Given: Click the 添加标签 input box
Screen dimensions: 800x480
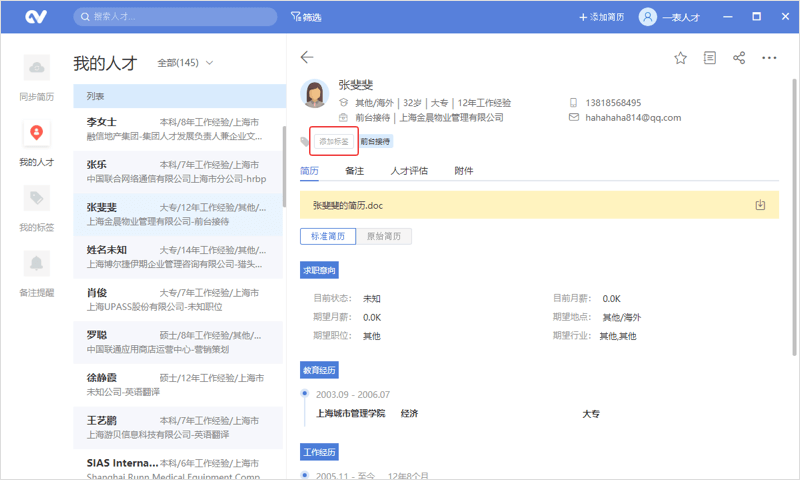Looking at the screenshot, I should click(x=334, y=141).
